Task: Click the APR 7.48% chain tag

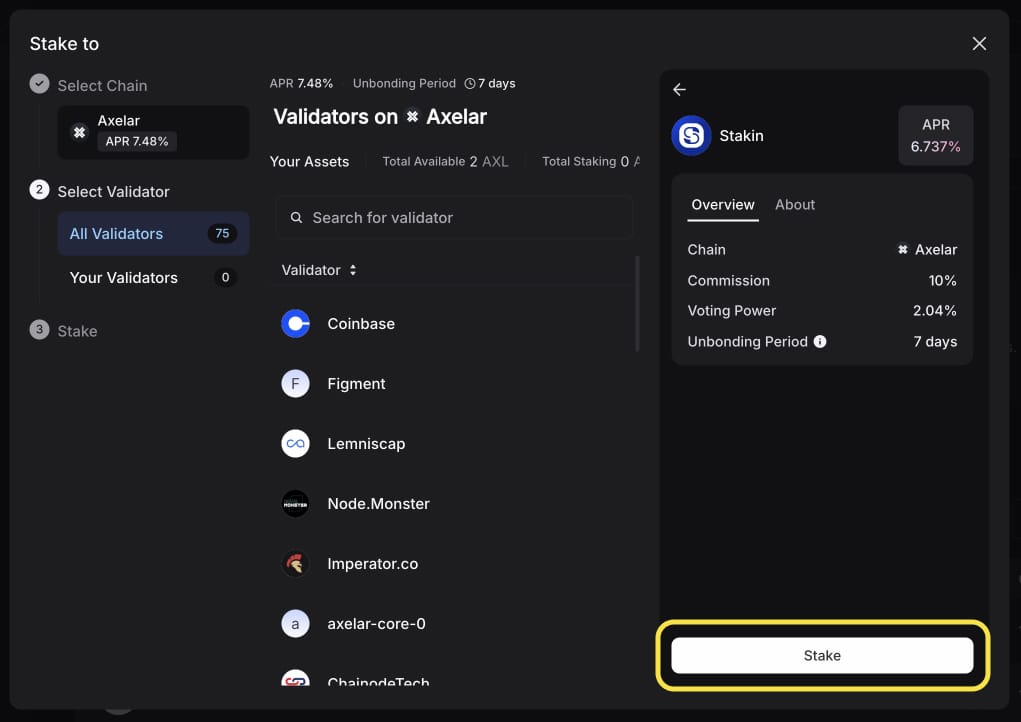Action: (137, 141)
